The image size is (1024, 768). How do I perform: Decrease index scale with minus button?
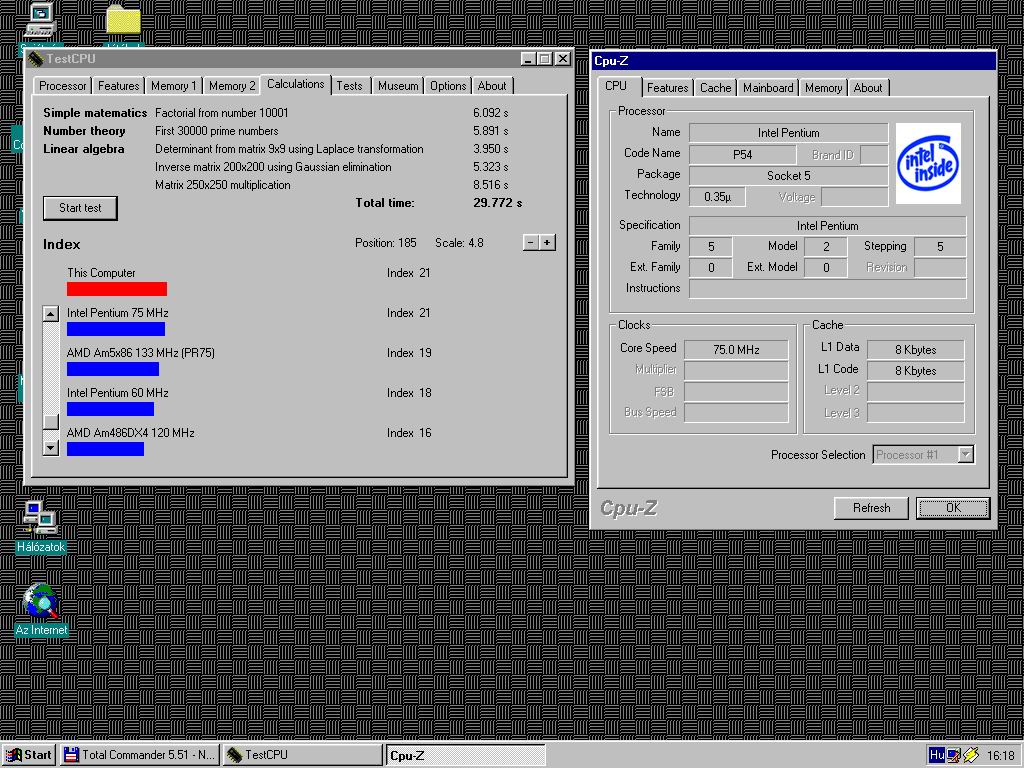pos(531,242)
